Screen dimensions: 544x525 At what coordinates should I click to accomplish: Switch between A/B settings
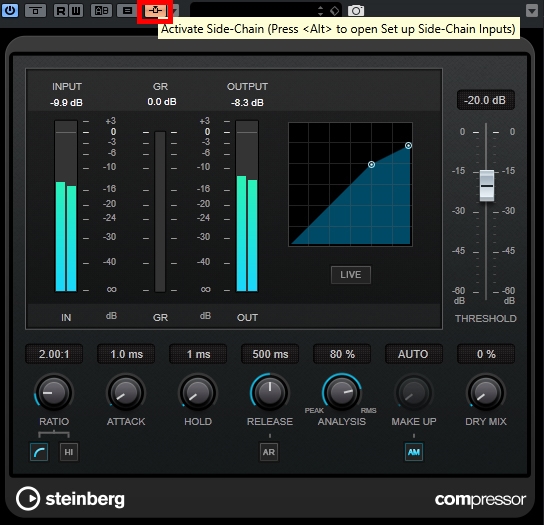(101, 11)
